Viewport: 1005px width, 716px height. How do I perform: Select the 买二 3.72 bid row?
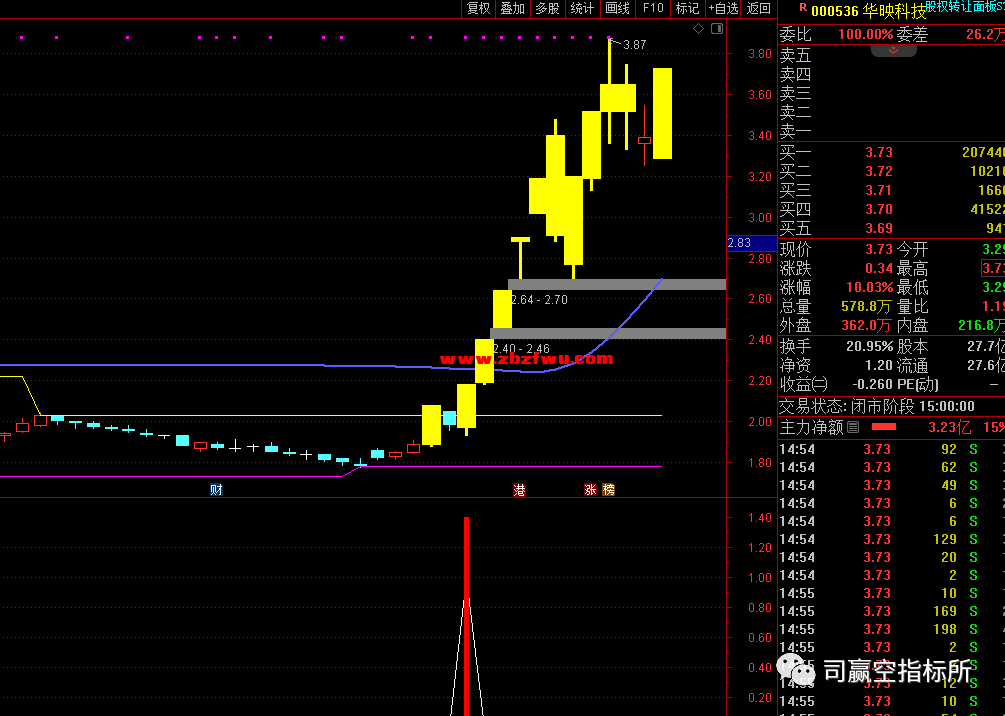click(x=892, y=171)
